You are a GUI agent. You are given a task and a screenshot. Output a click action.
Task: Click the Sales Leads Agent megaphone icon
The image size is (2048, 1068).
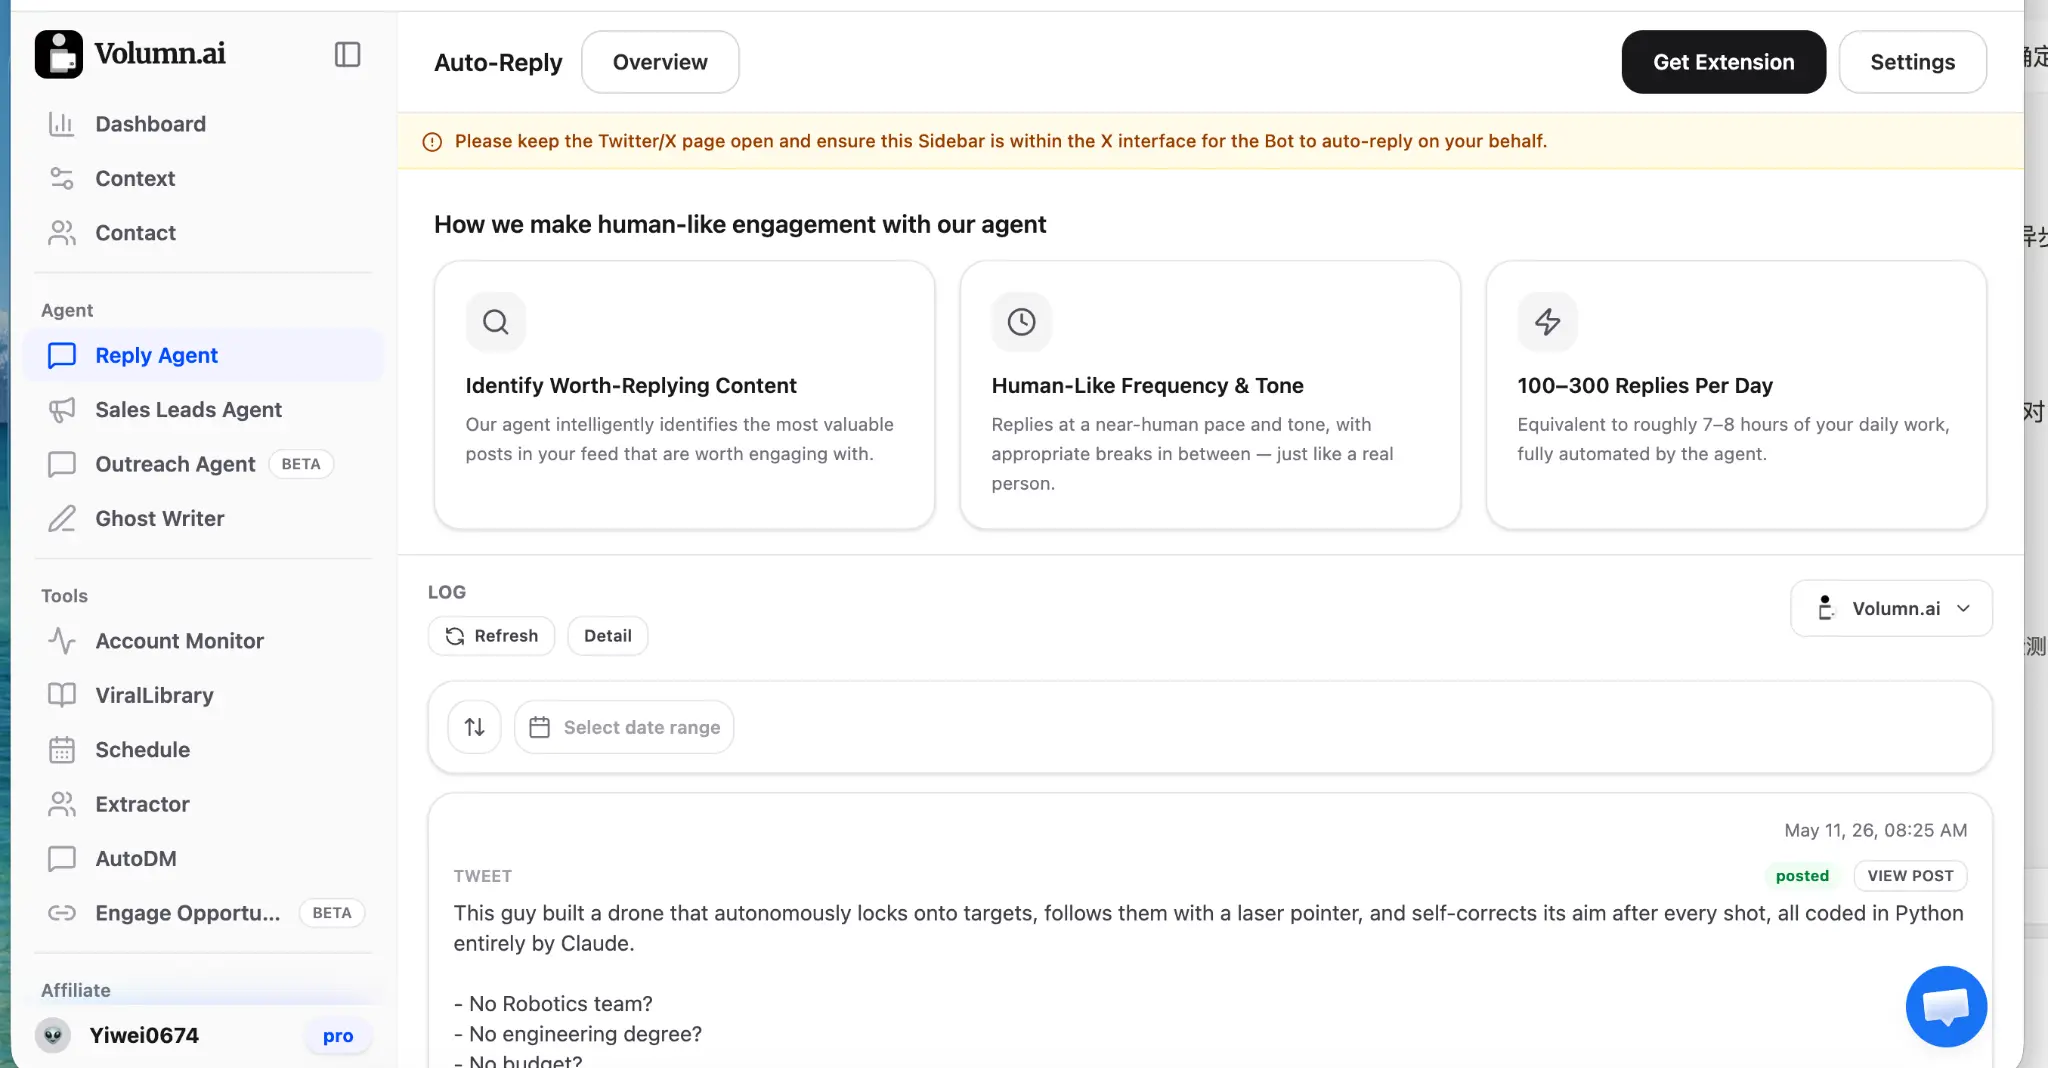62,410
